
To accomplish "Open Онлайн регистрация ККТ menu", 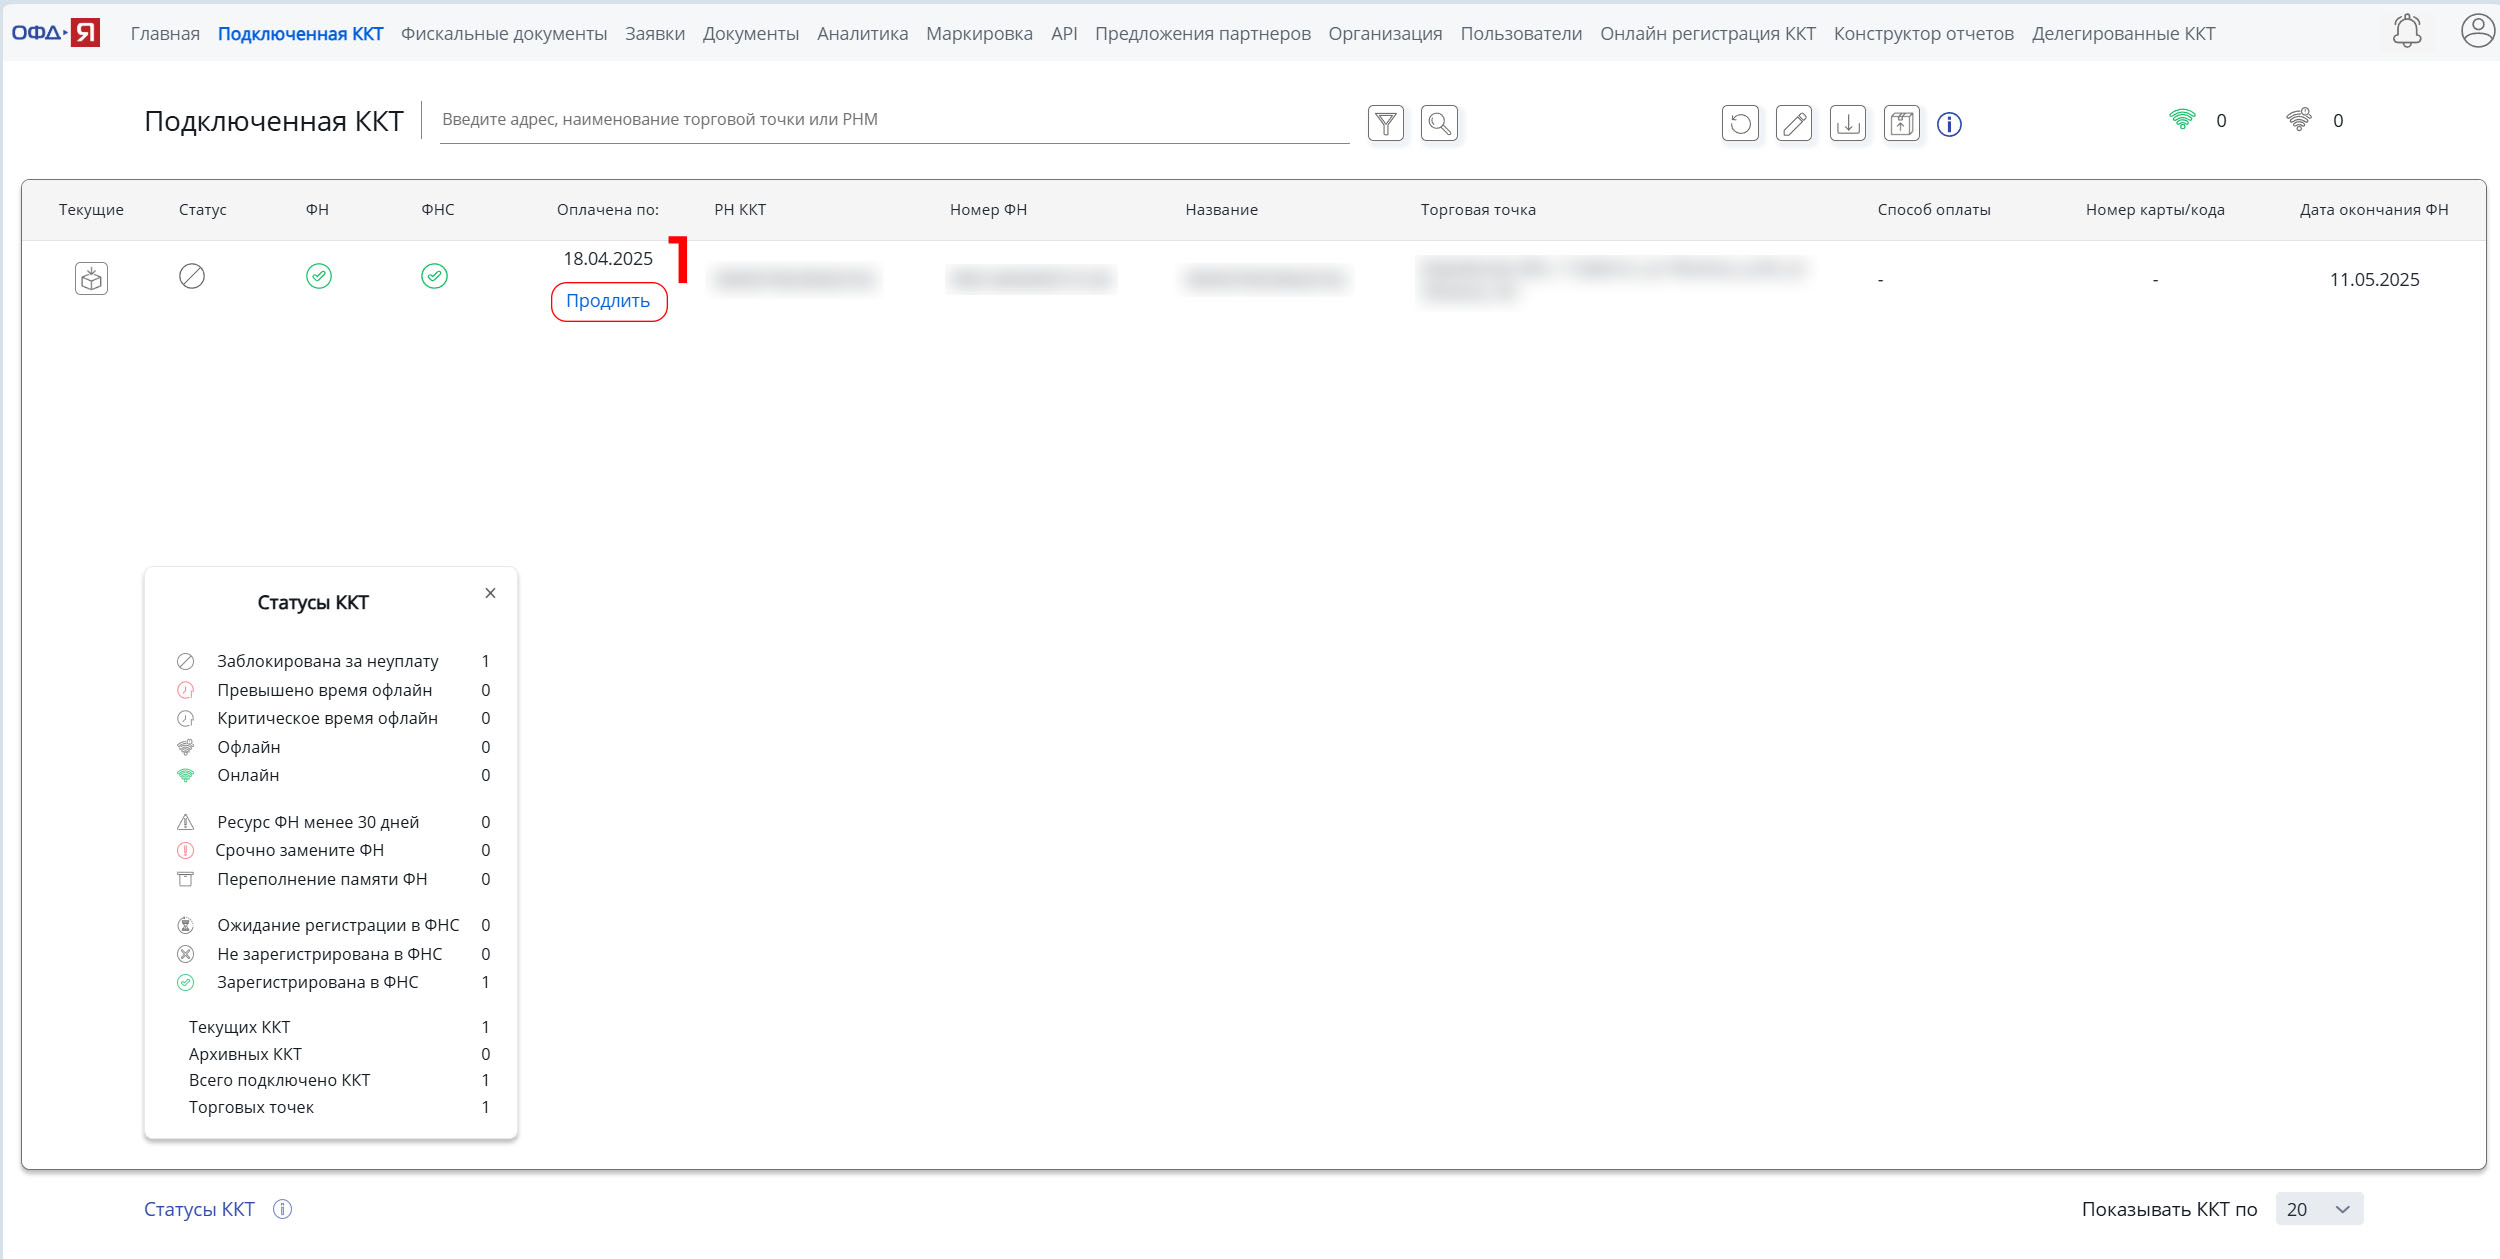I will click(x=1708, y=33).
